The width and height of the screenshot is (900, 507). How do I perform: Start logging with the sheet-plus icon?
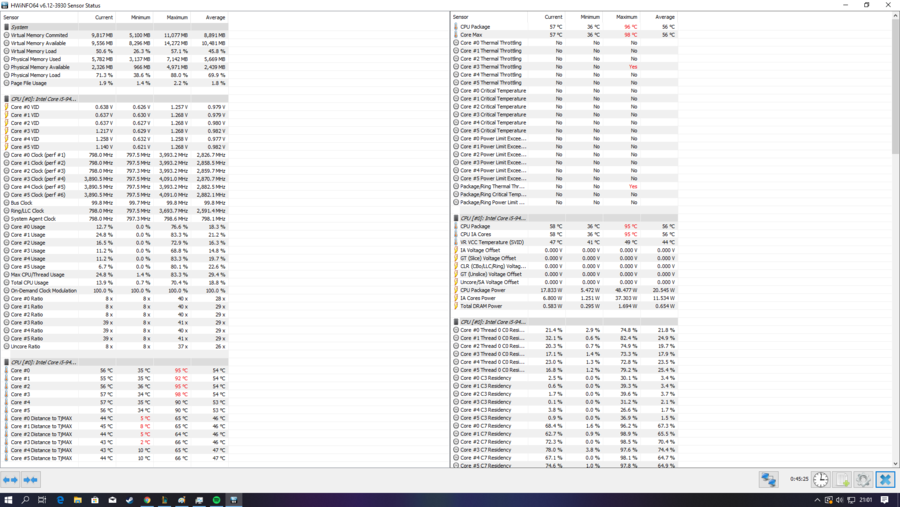tap(843, 479)
